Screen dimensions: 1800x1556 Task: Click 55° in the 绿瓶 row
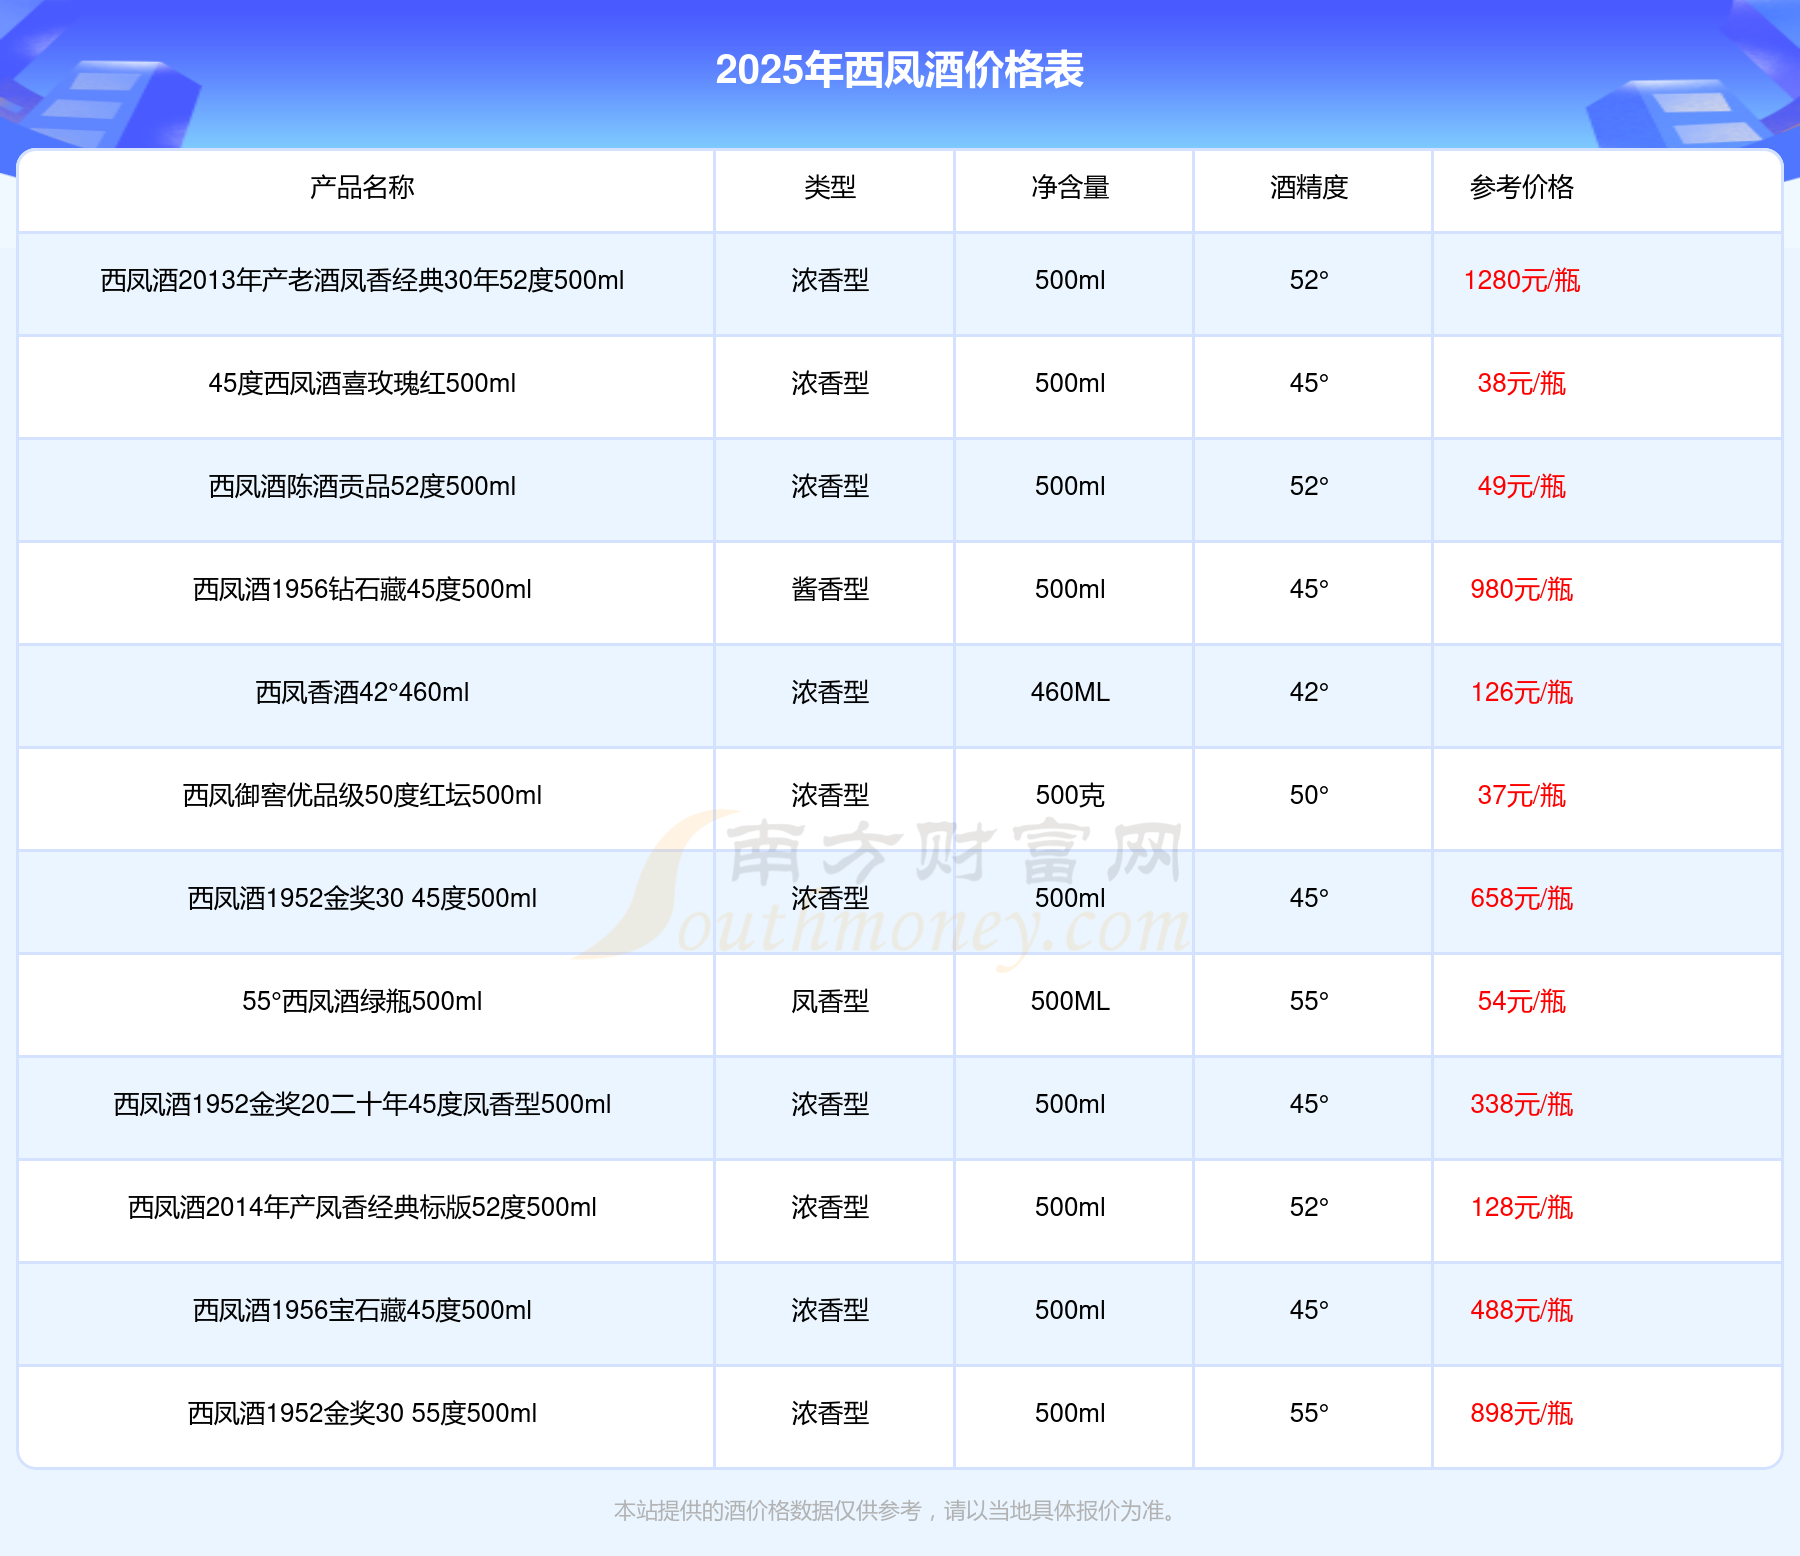[x=1309, y=1001]
